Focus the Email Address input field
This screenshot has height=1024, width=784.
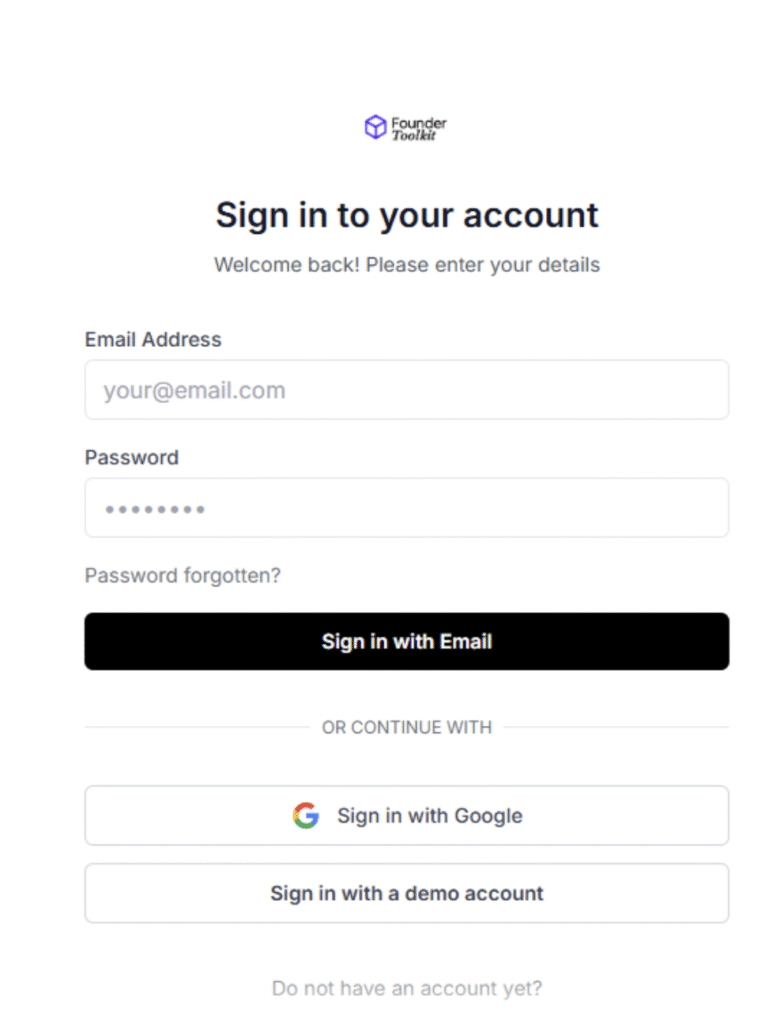[x=406, y=390]
